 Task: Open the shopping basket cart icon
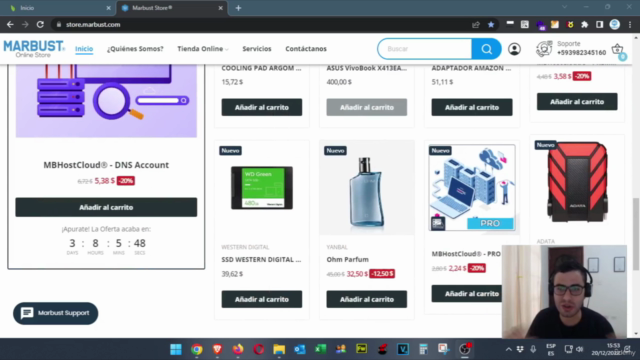[618, 50]
